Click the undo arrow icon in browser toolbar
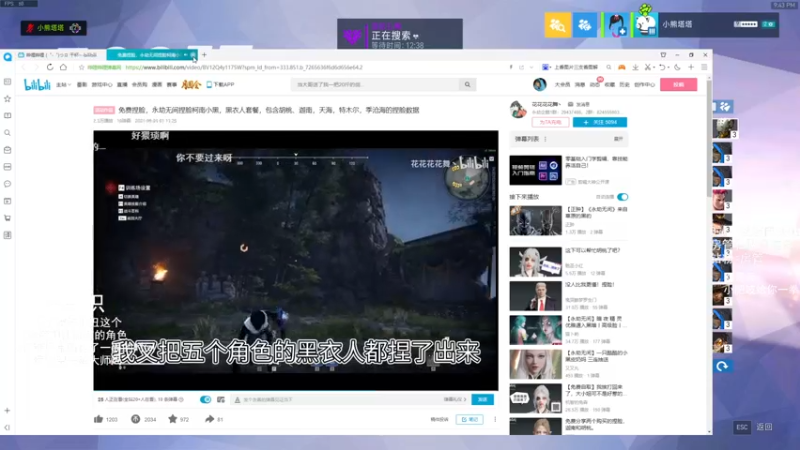The height and width of the screenshot is (450, 800). click(662, 67)
